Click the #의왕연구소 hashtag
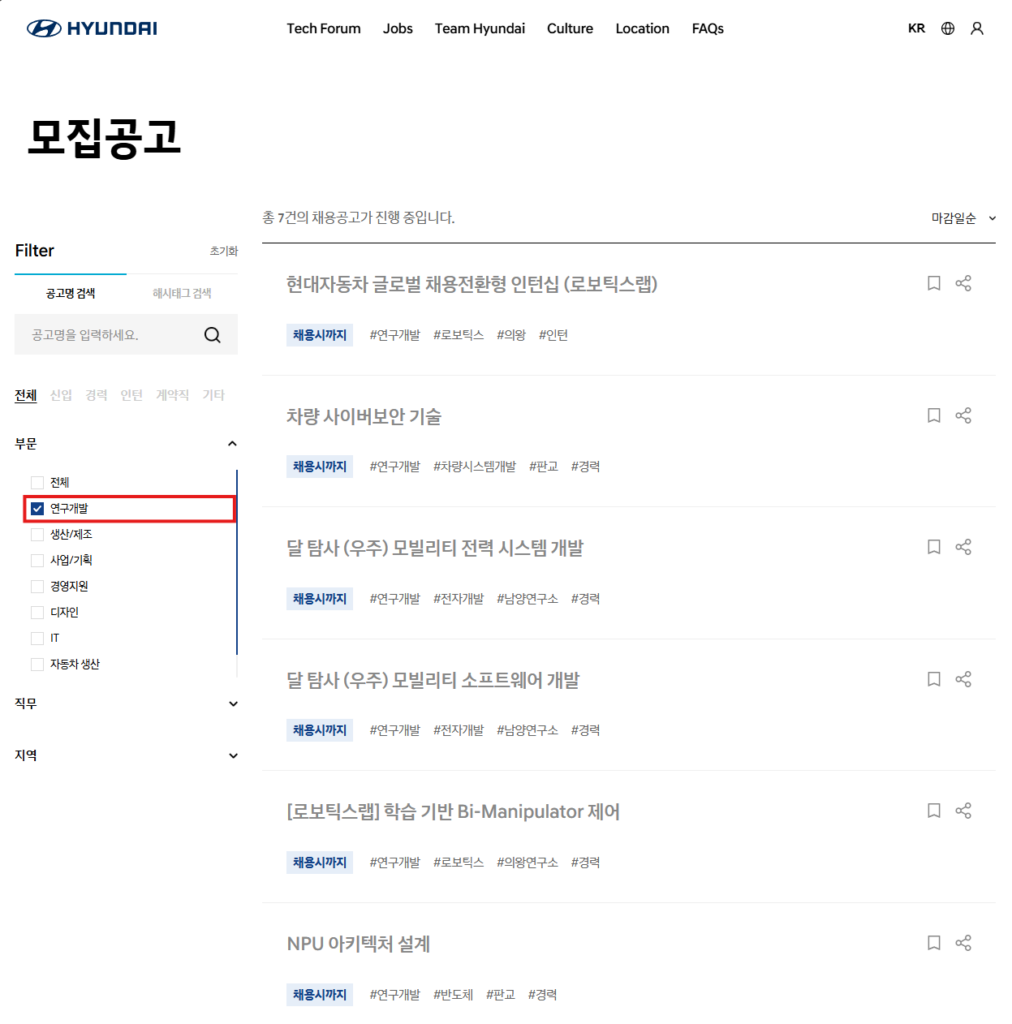This screenshot has width=1012, height=1024. (x=528, y=862)
